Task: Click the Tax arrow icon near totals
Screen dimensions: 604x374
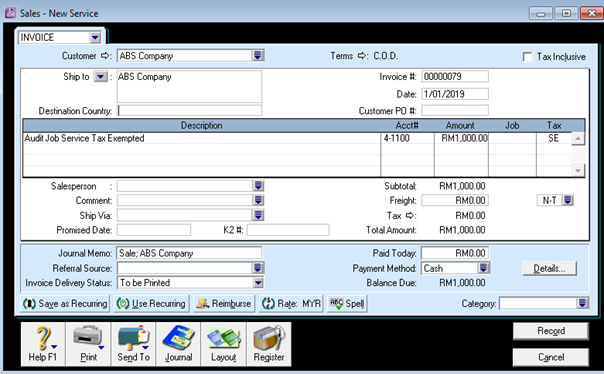Action: [411, 215]
